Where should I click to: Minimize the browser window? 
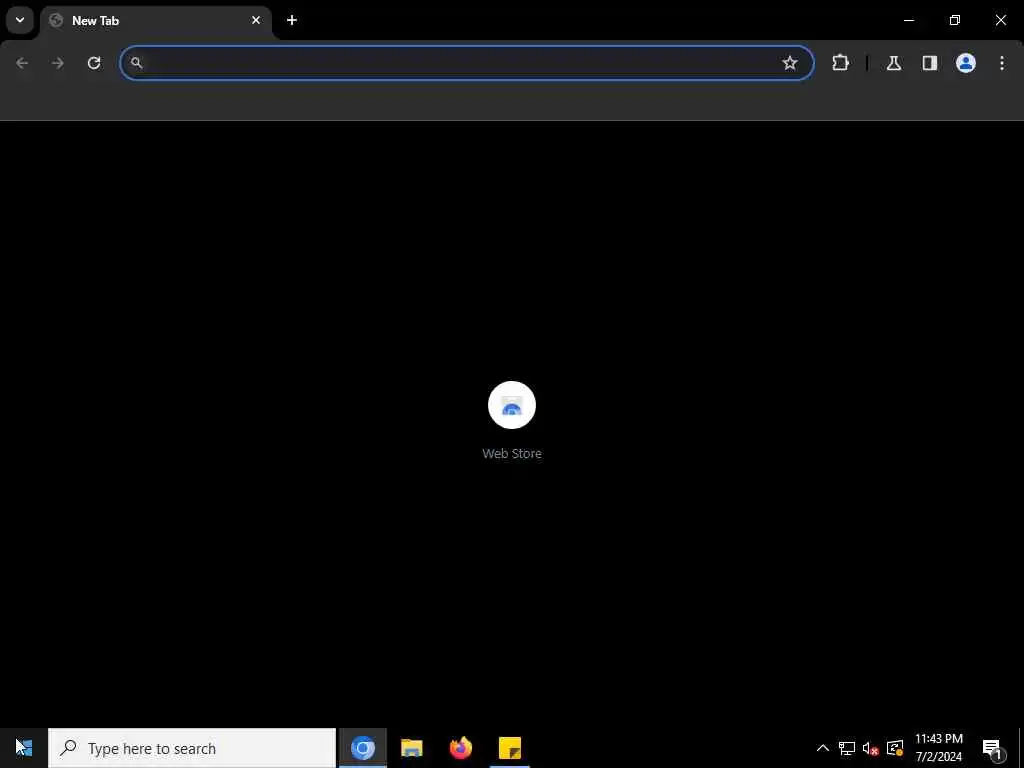pos(908,20)
